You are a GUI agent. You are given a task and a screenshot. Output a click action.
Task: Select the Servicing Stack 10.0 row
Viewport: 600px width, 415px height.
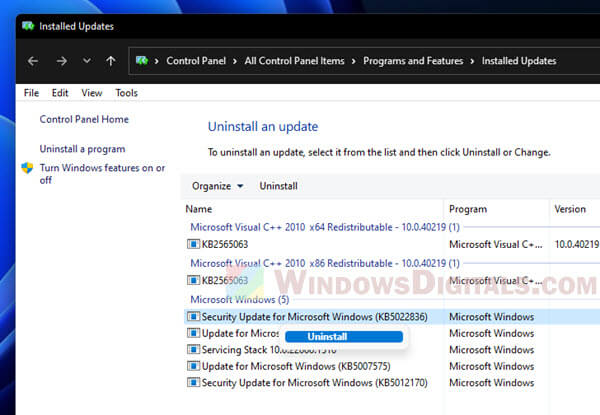point(269,350)
